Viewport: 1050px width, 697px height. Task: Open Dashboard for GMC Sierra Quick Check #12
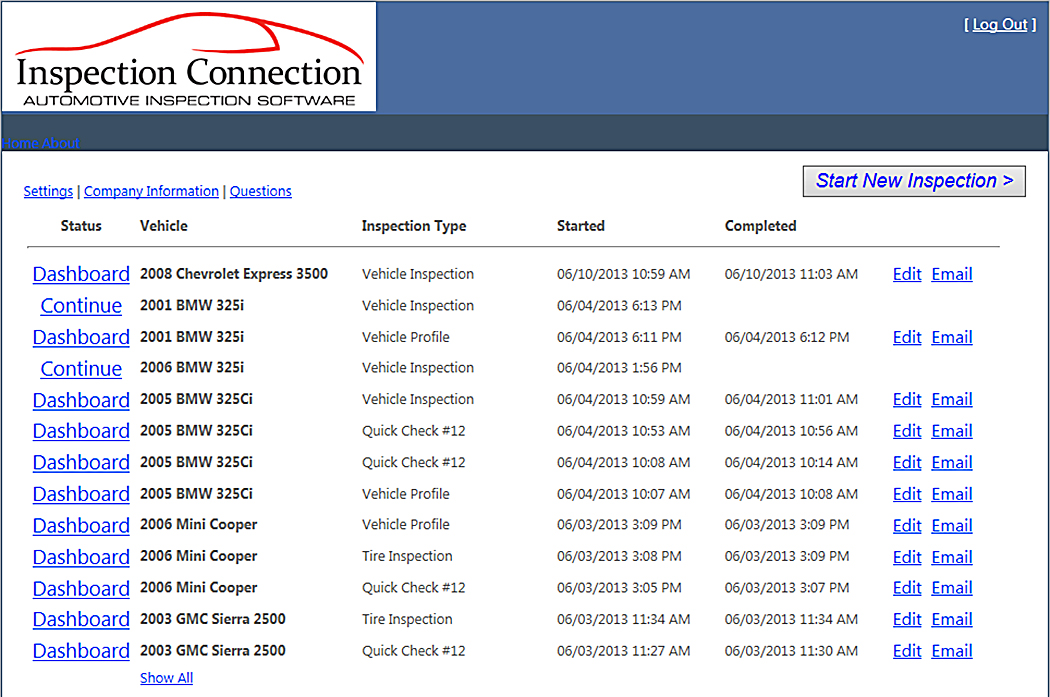[81, 651]
